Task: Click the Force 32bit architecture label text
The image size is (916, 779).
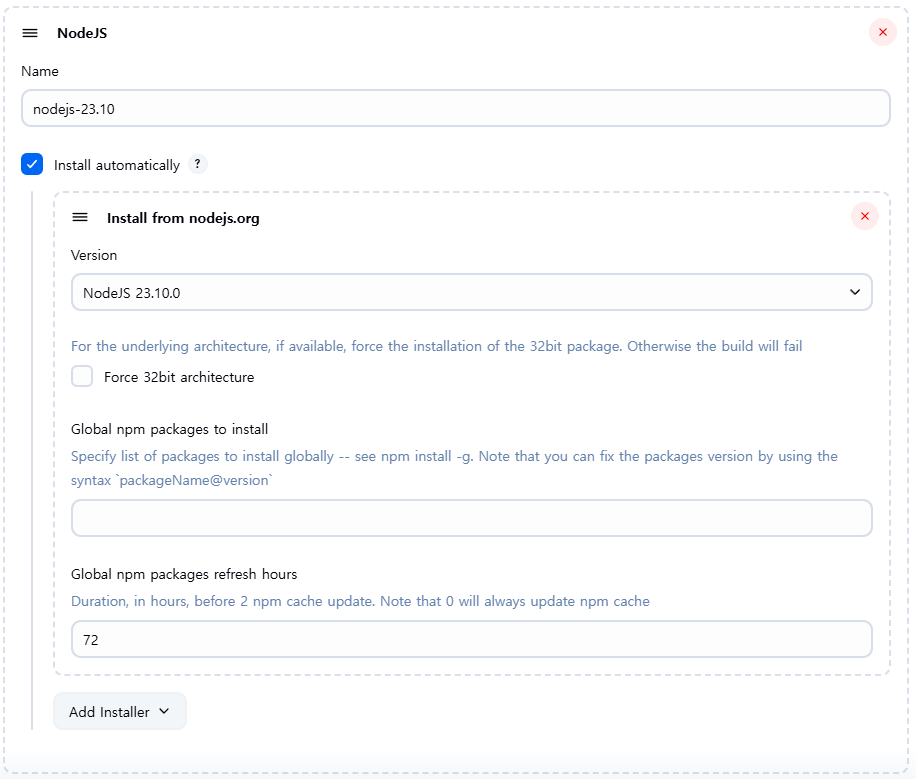Action: click(x=179, y=377)
